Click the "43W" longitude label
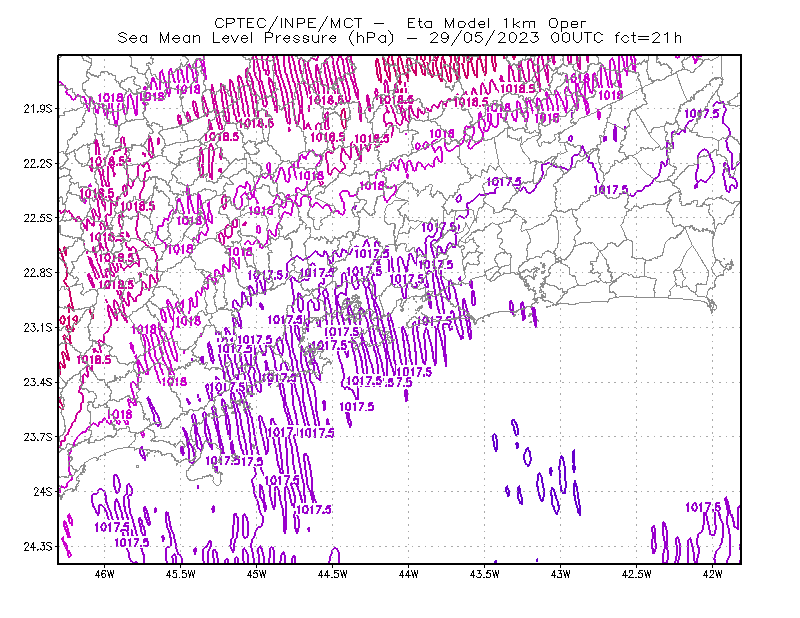The image size is (800, 618). click(x=560, y=574)
